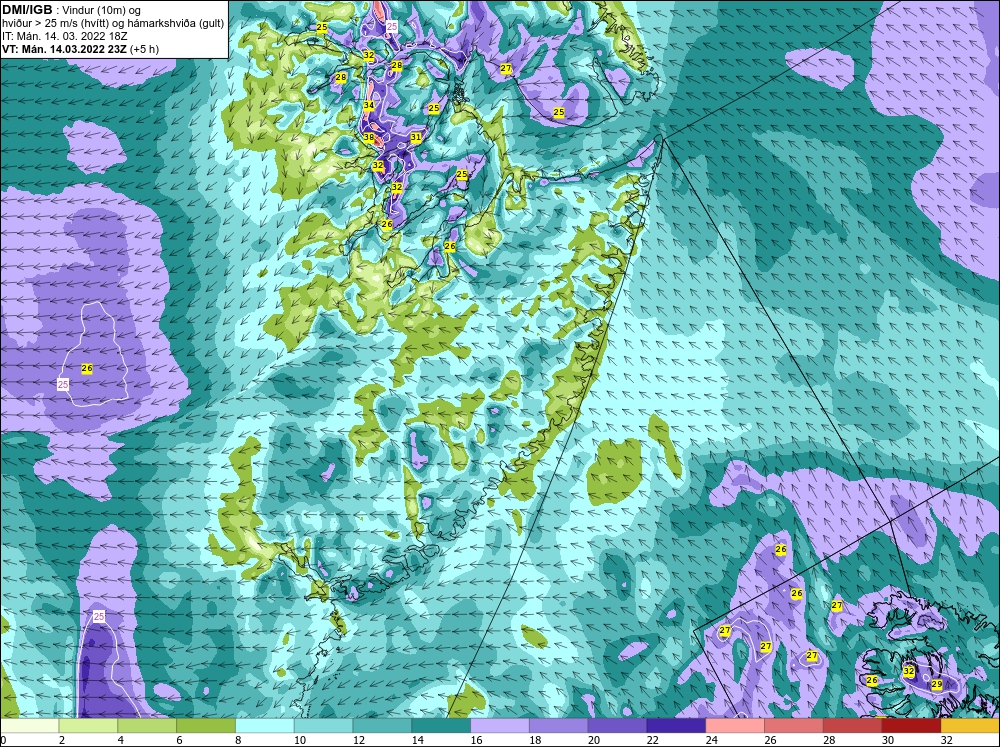This screenshot has height=747, width=1000.
Task: Pick the 4–6 m/s green legend swatch
Action: (x=147, y=725)
